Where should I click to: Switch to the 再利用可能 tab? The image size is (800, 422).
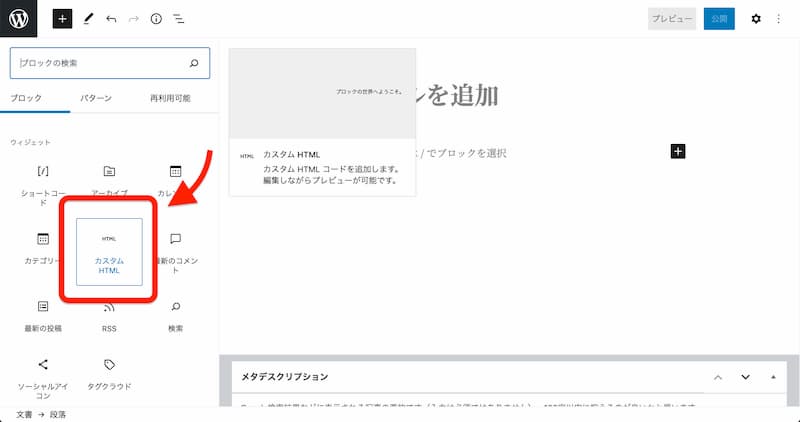click(x=170, y=98)
